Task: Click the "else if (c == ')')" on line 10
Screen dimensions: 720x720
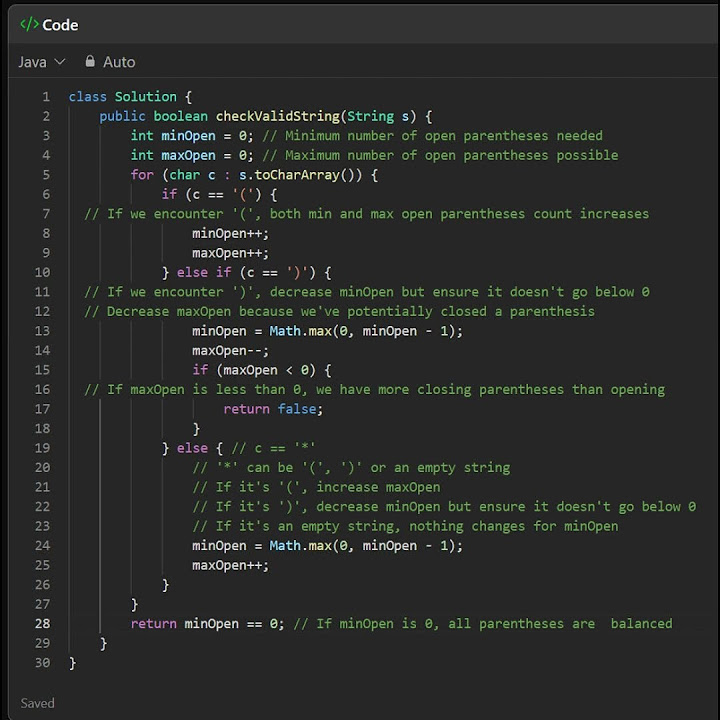Action: pyautogui.click(x=247, y=272)
